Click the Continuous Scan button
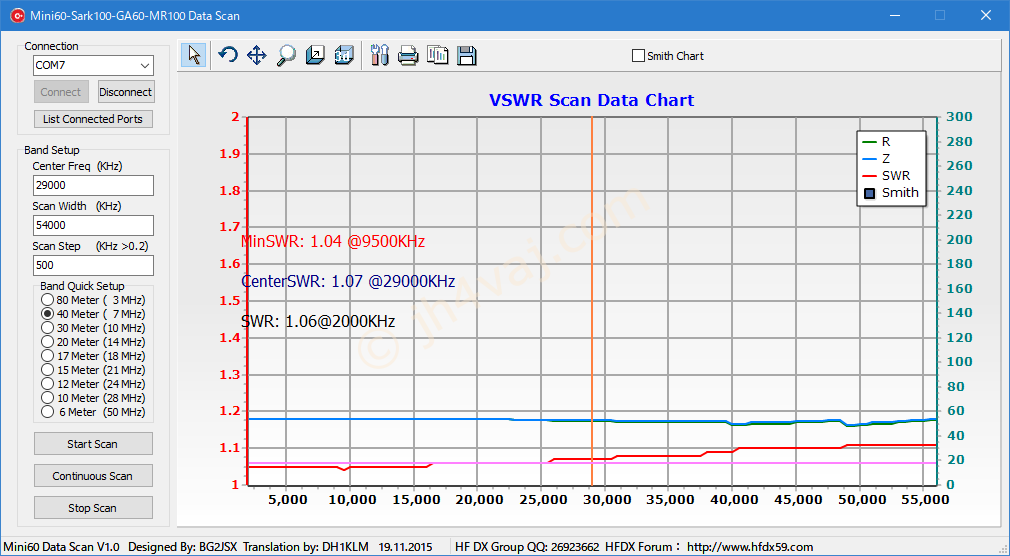 [93, 476]
